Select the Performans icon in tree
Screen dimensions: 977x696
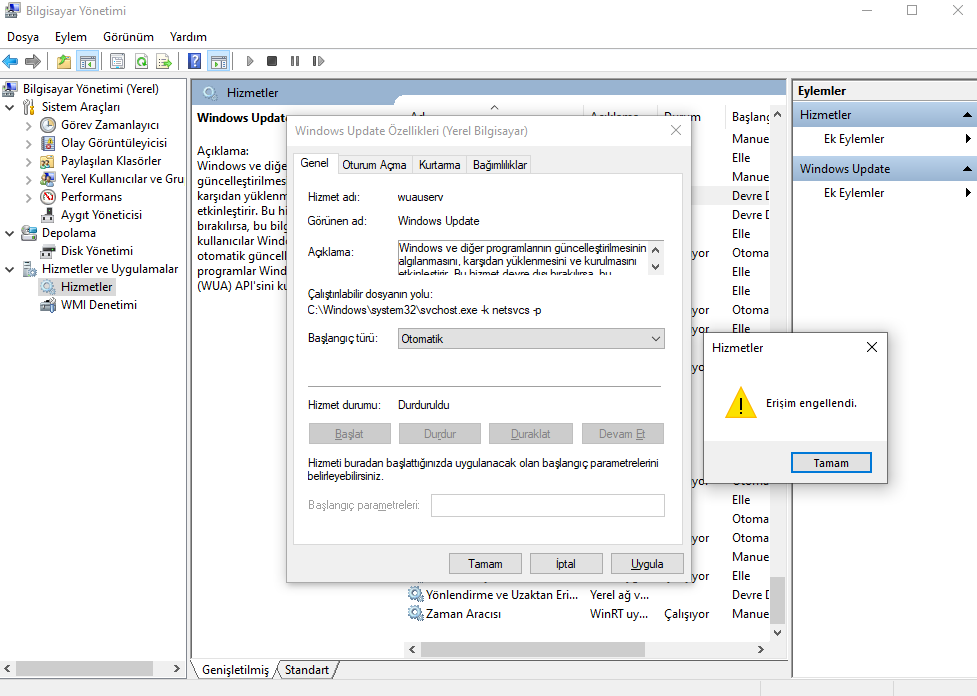(48, 197)
